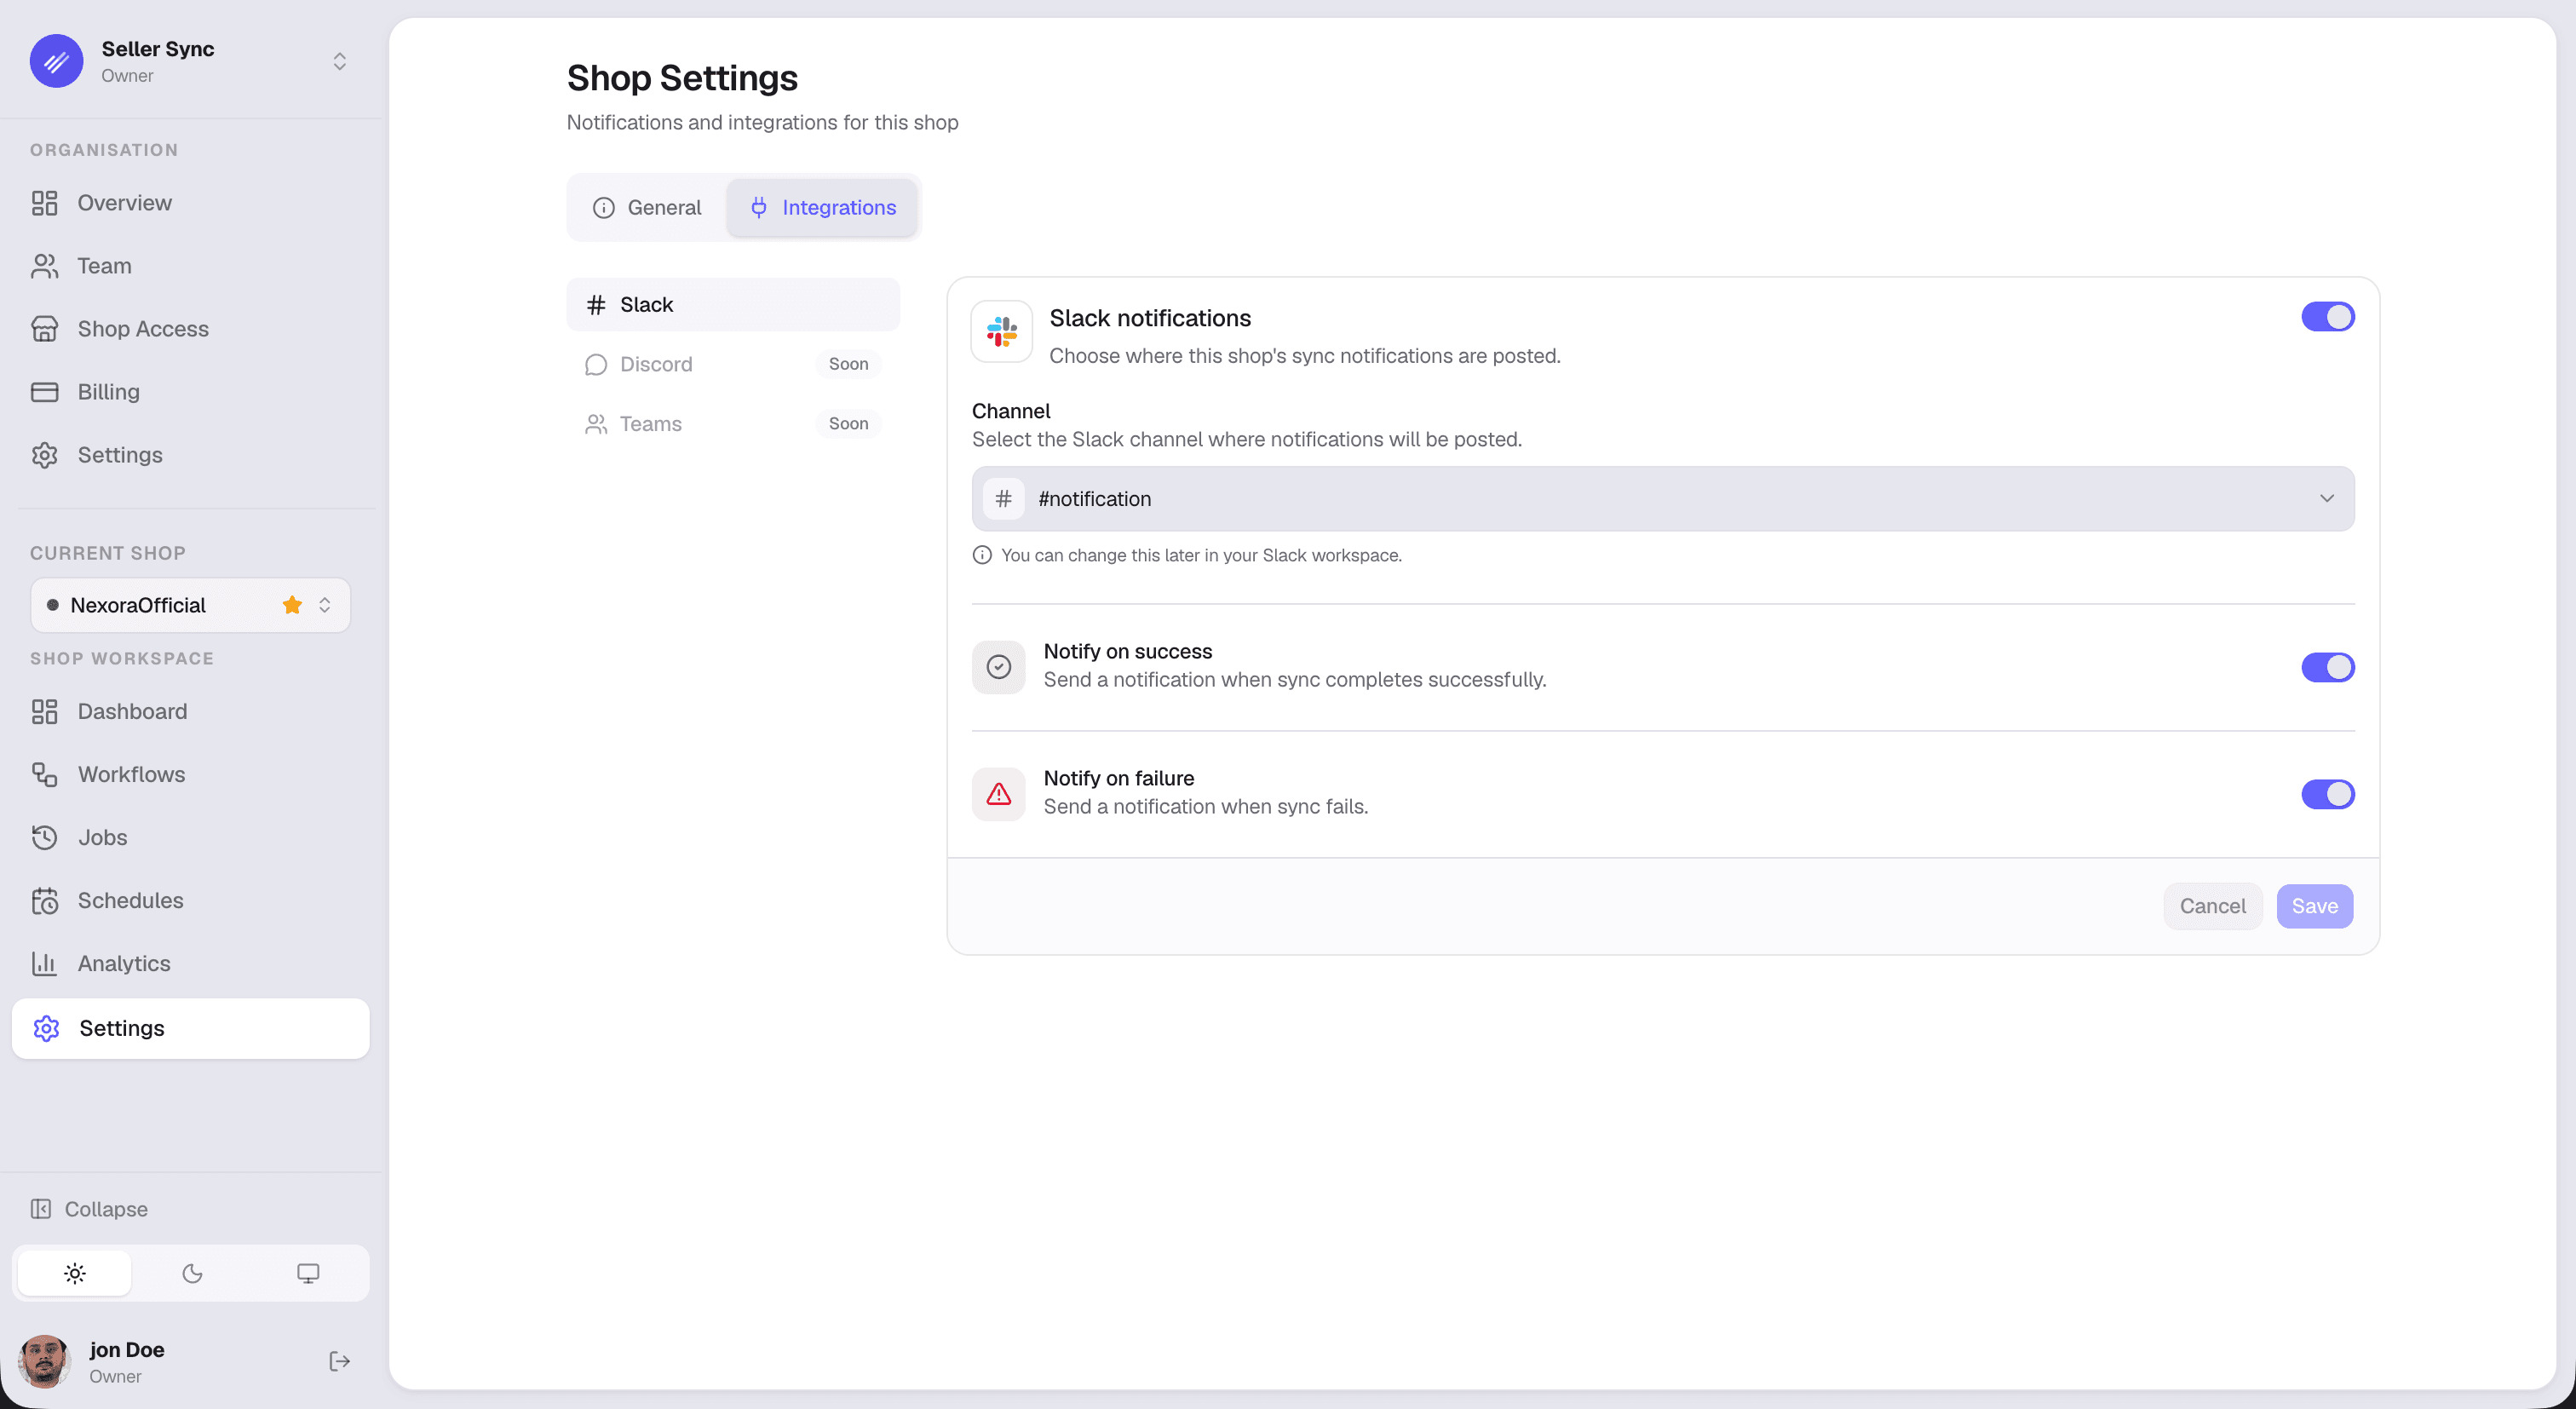Log out with the sign-out icon
Image resolution: width=2576 pixels, height=1409 pixels.
[340, 1362]
